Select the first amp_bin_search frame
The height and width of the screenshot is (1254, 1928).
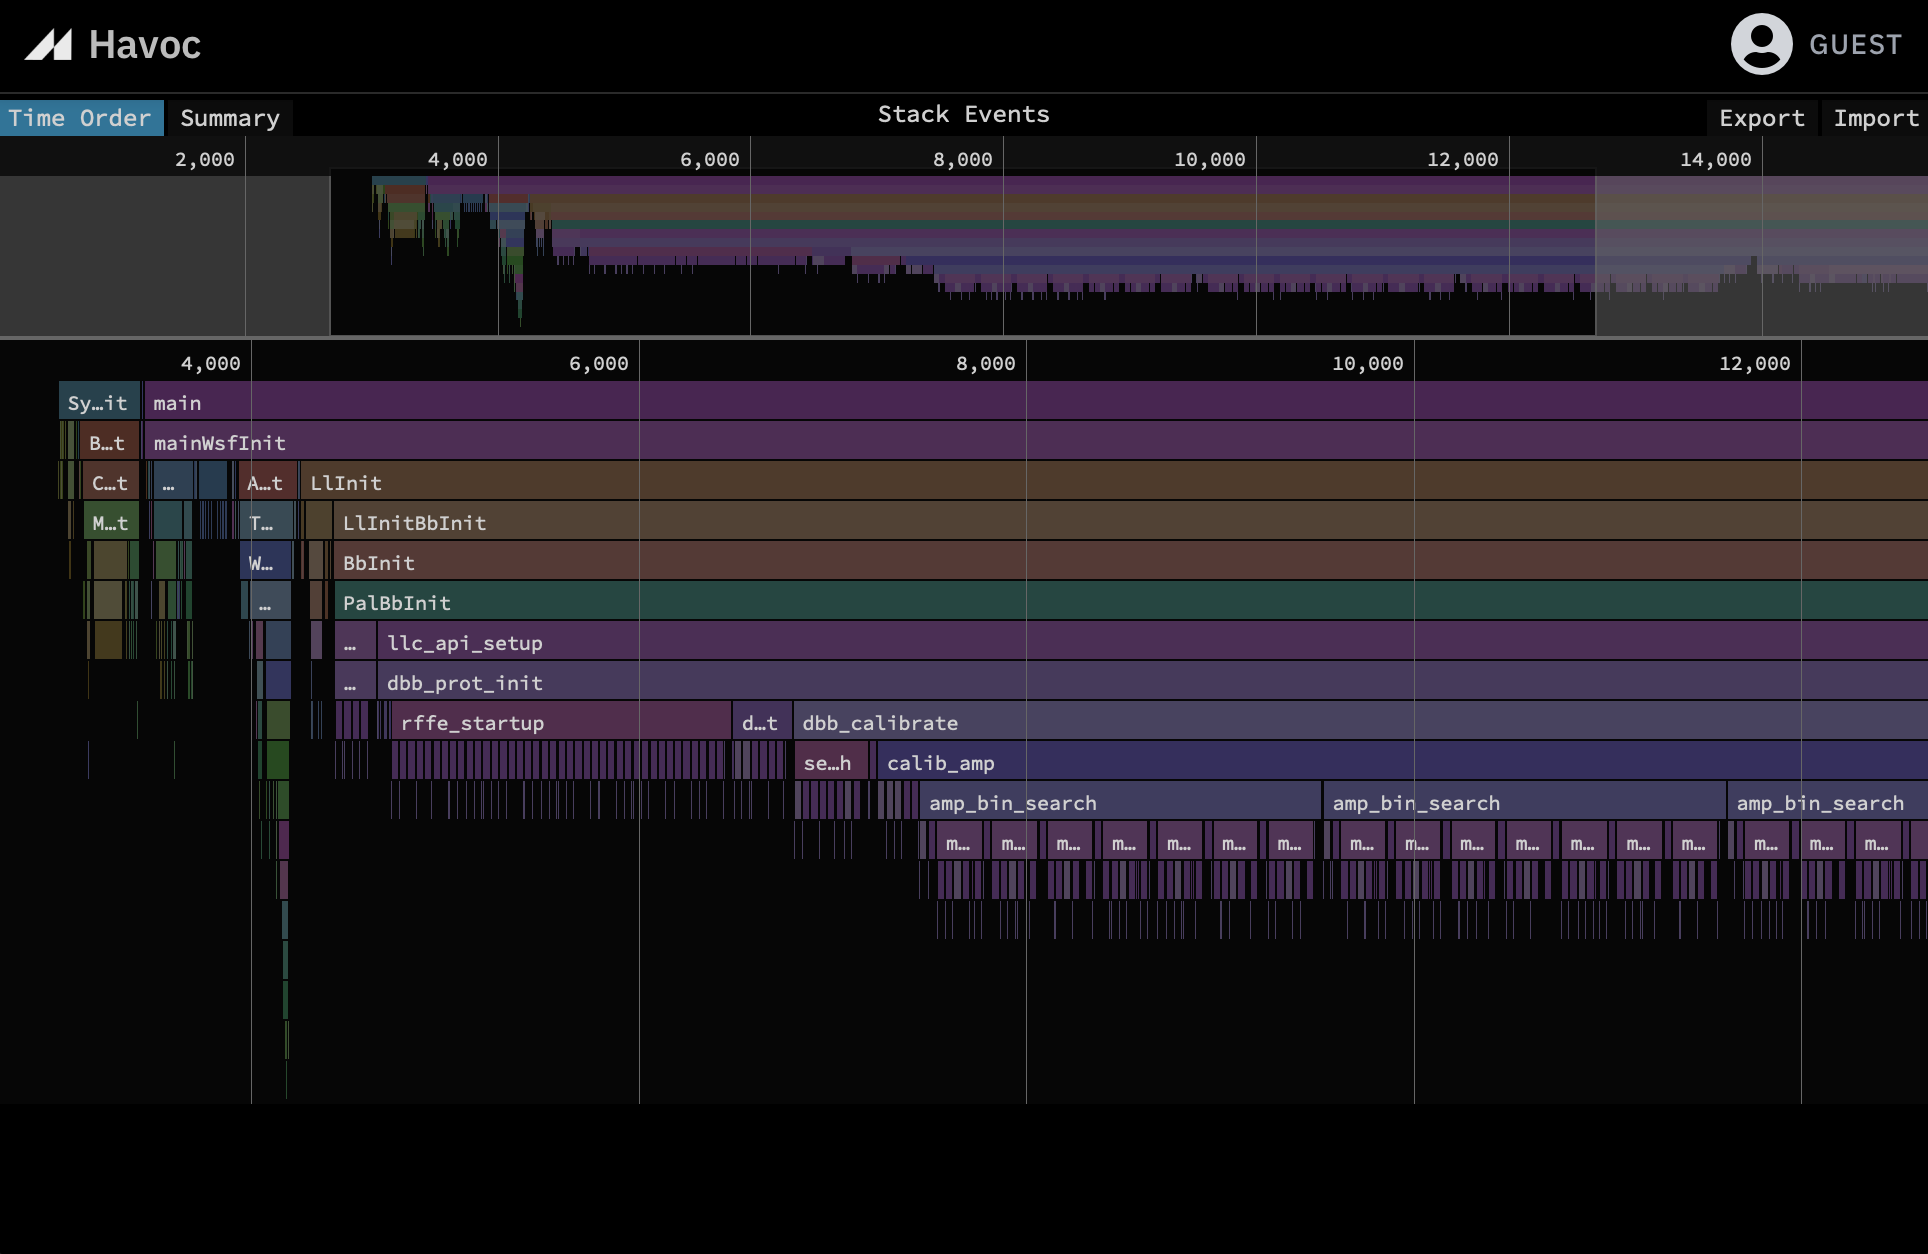[1100, 801]
